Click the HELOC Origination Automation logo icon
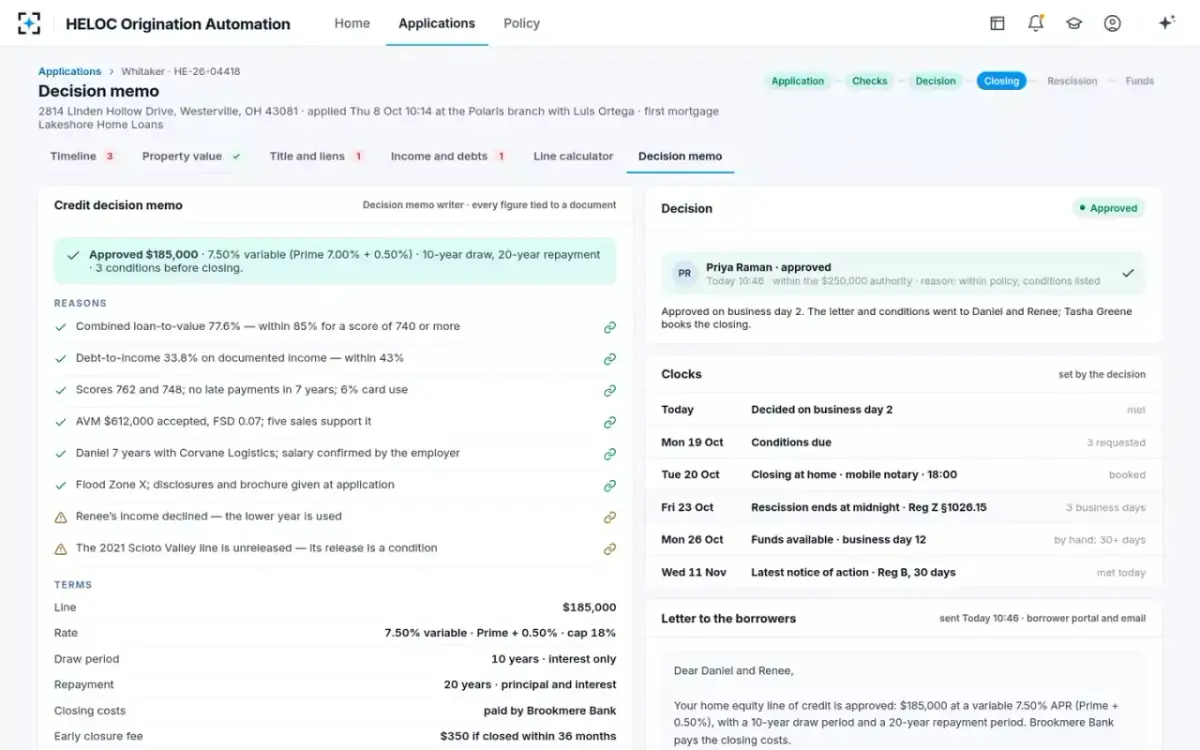Screen dimensions: 1200x750 pyautogui.click(x=30, y=23)
